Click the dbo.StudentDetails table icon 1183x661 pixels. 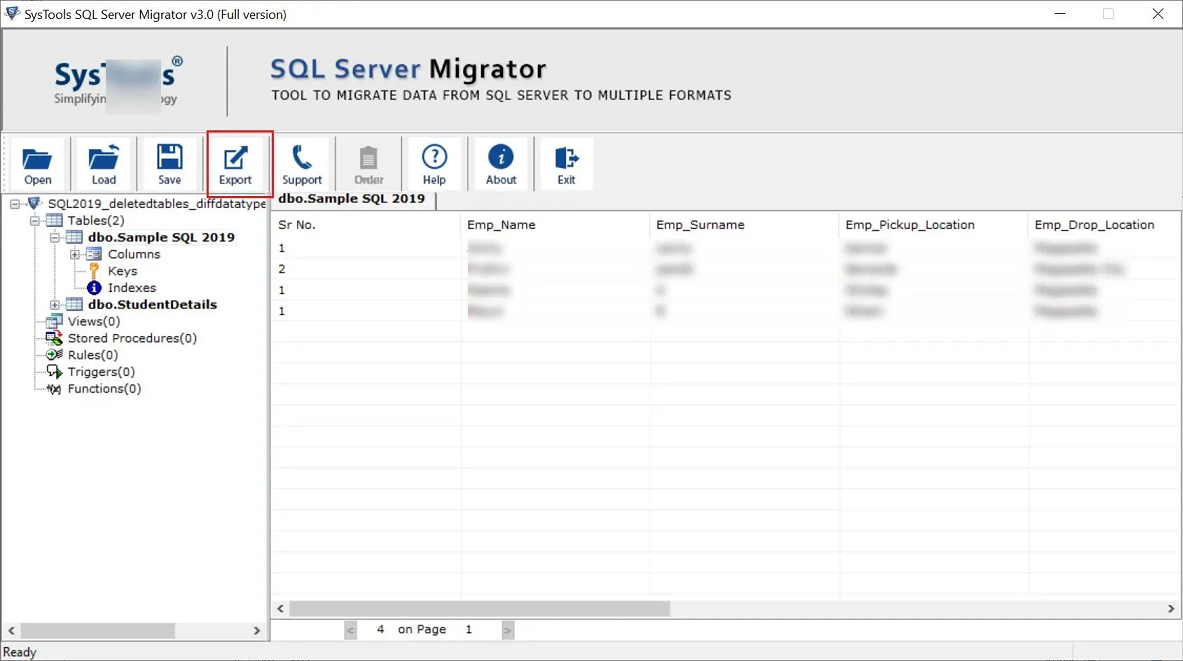(x=74, y=304)
